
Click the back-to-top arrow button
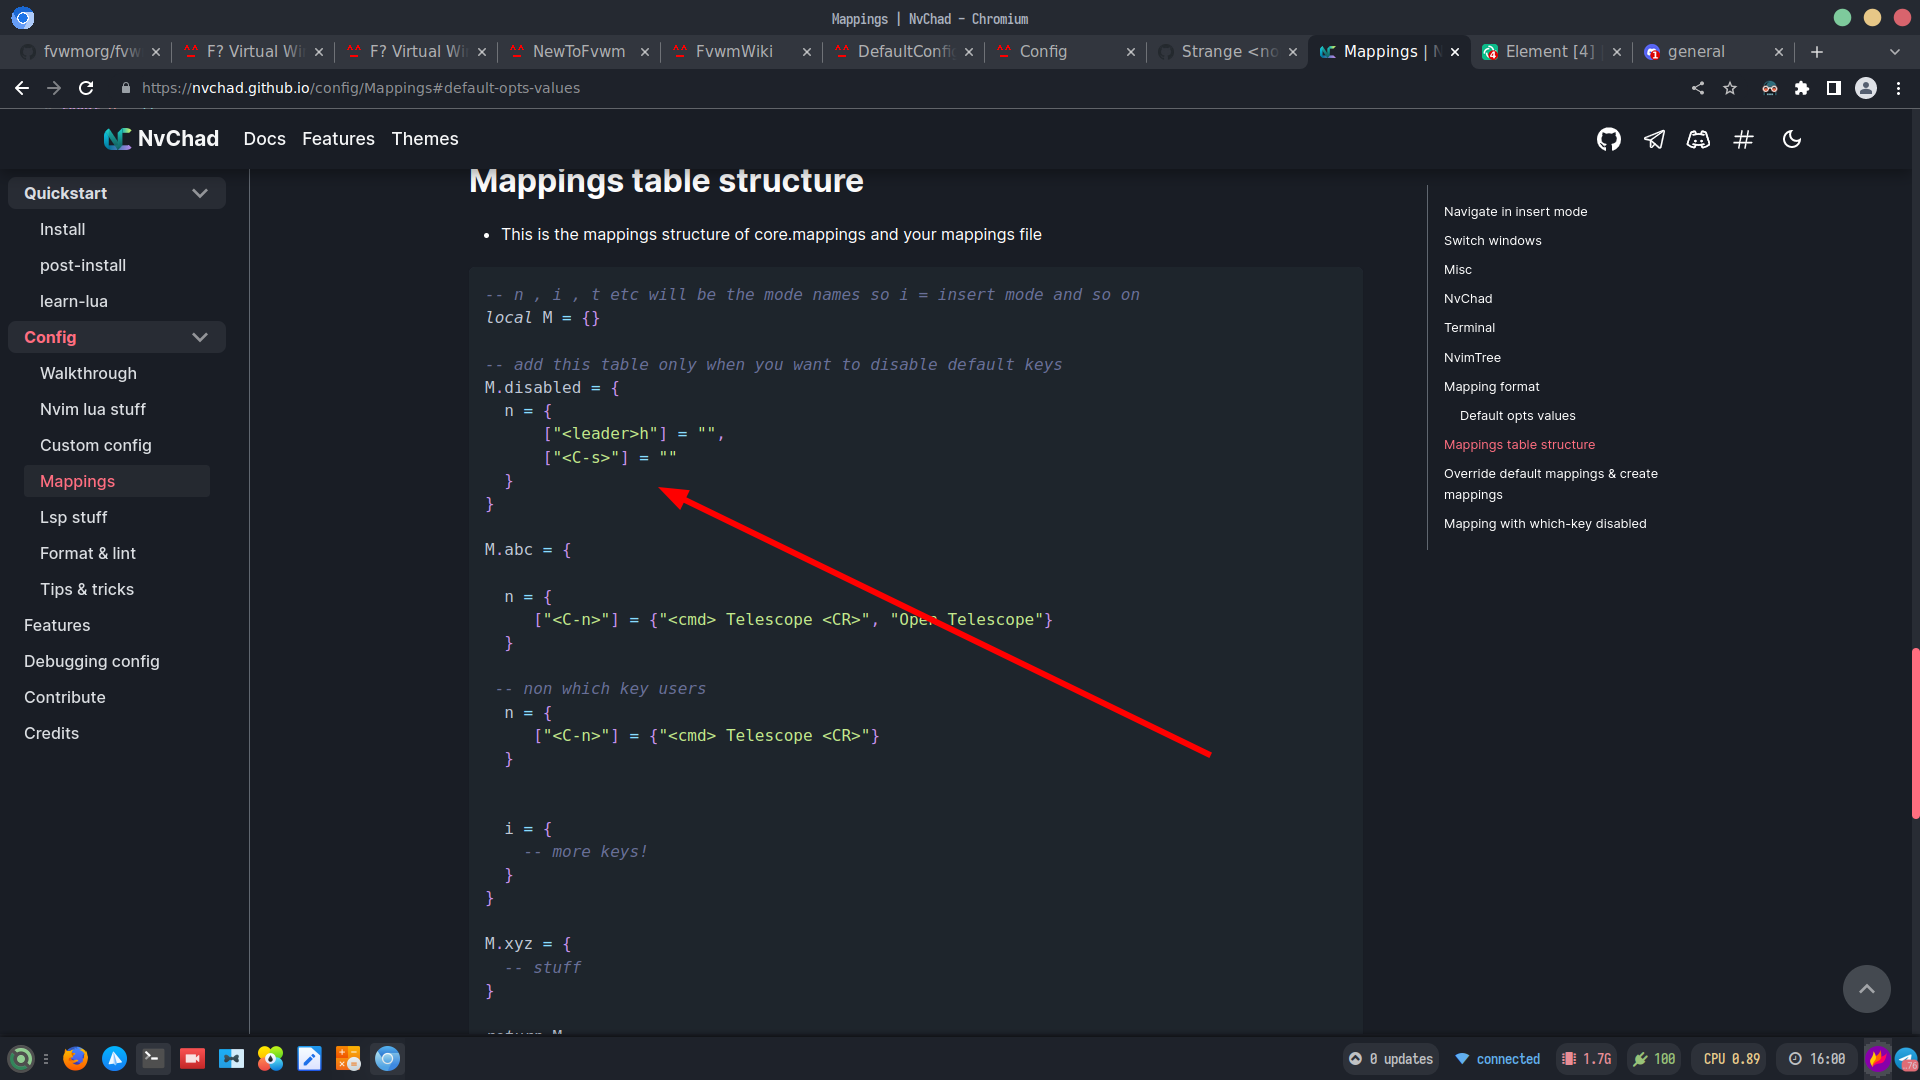tap(1866, 989)
